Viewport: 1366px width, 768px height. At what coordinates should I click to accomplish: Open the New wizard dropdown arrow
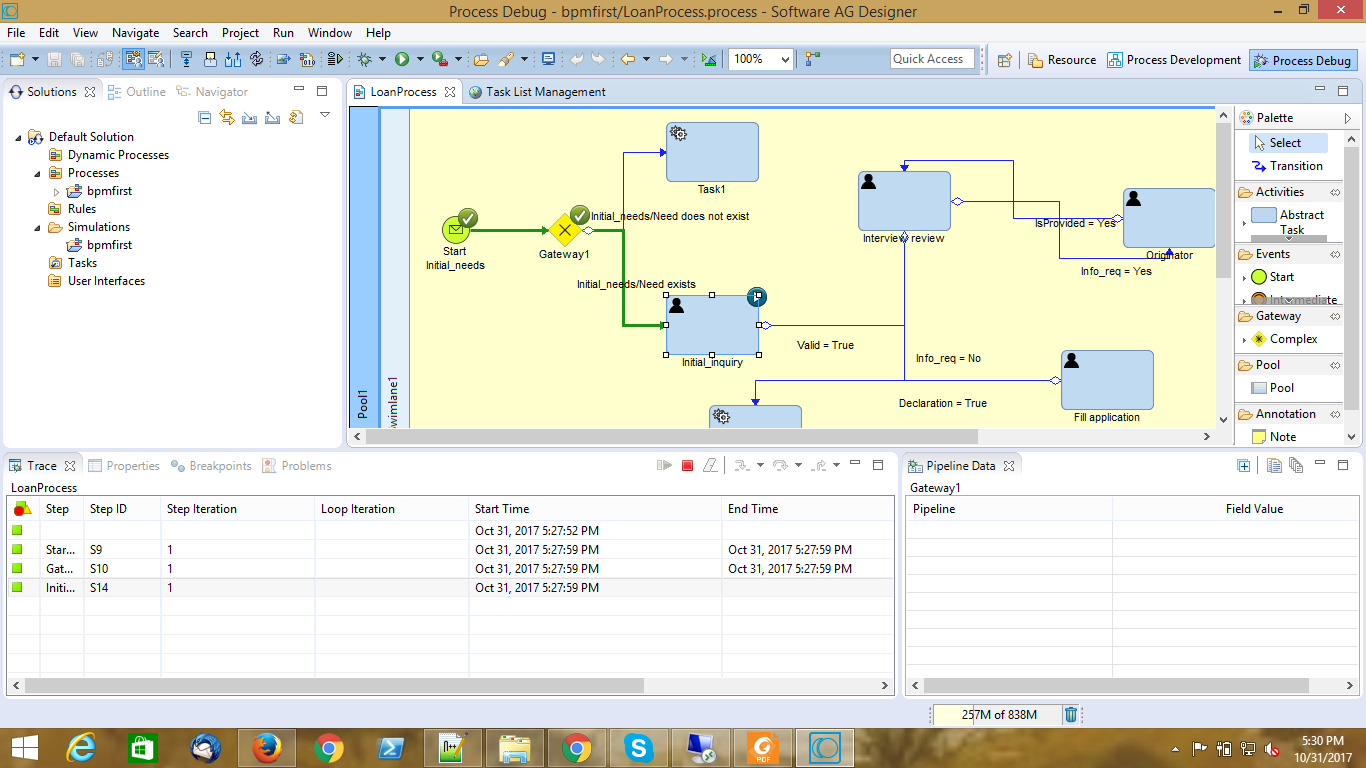coord(34,60)
